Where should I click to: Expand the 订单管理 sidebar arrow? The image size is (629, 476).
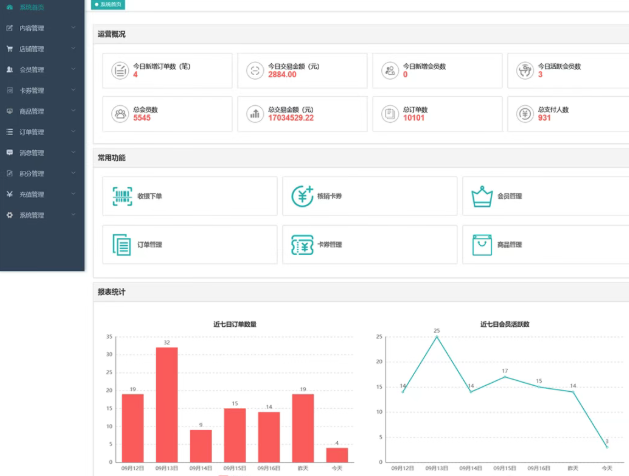73,132
